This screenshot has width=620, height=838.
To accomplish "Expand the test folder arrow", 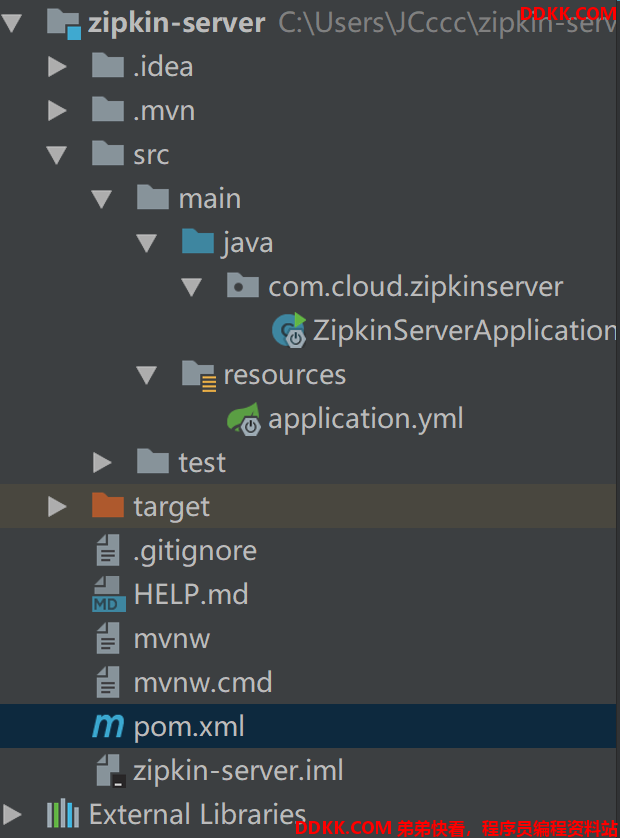I will 102,462.
